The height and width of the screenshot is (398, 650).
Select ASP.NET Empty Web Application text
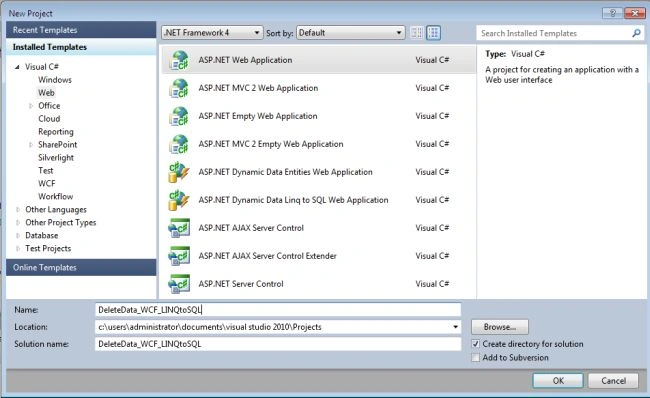(257, 116)
